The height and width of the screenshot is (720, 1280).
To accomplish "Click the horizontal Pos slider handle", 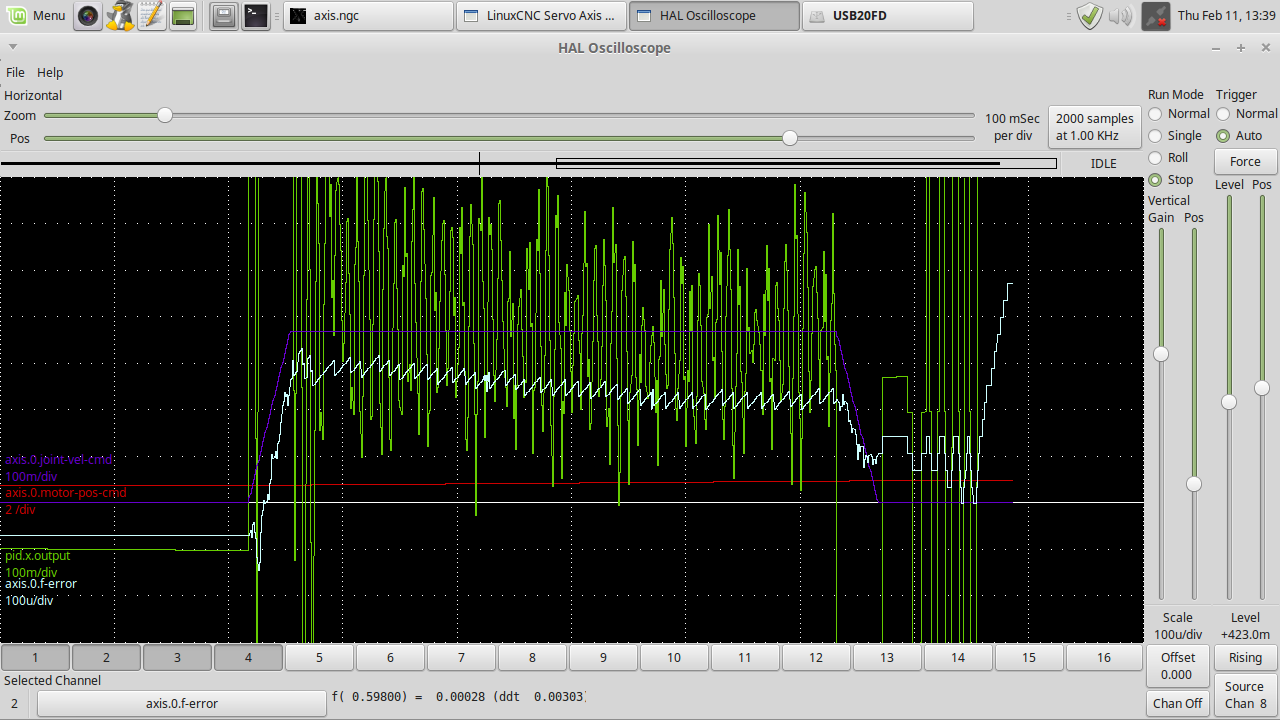I will click(790, 138).
